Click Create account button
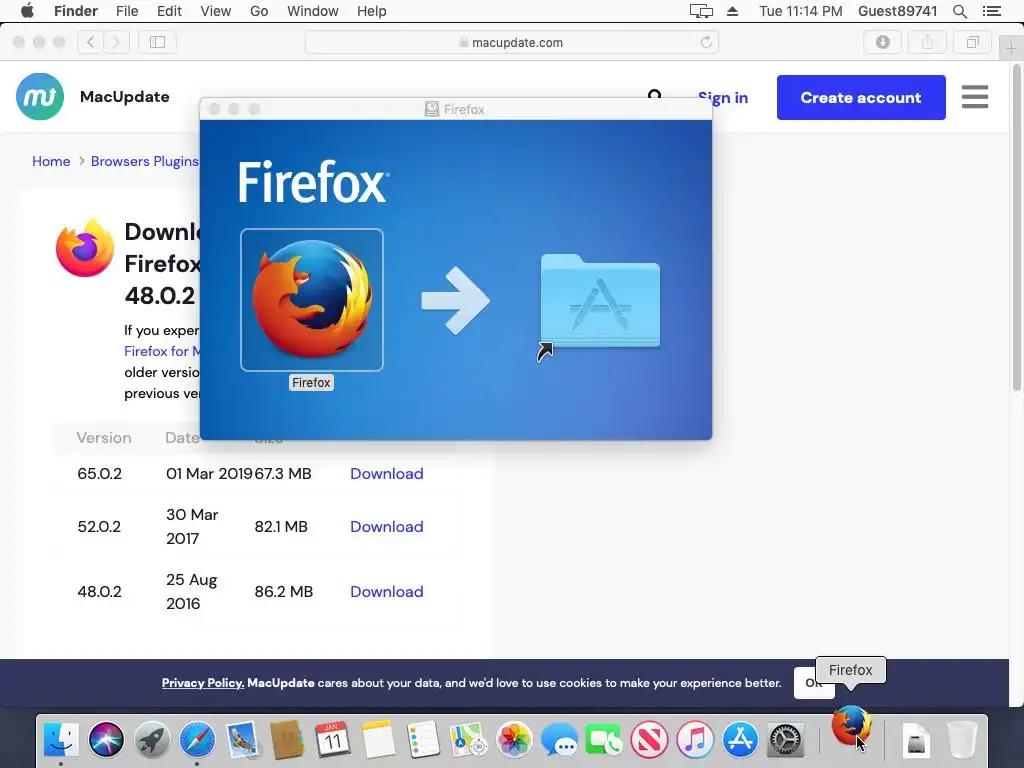Screen dimensions: 1024x768 861,97
